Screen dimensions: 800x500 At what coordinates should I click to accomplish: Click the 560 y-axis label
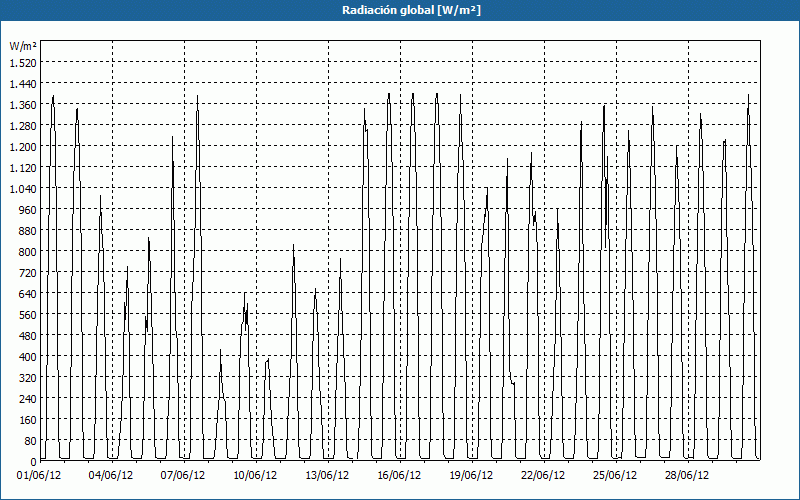click(28, 315)
